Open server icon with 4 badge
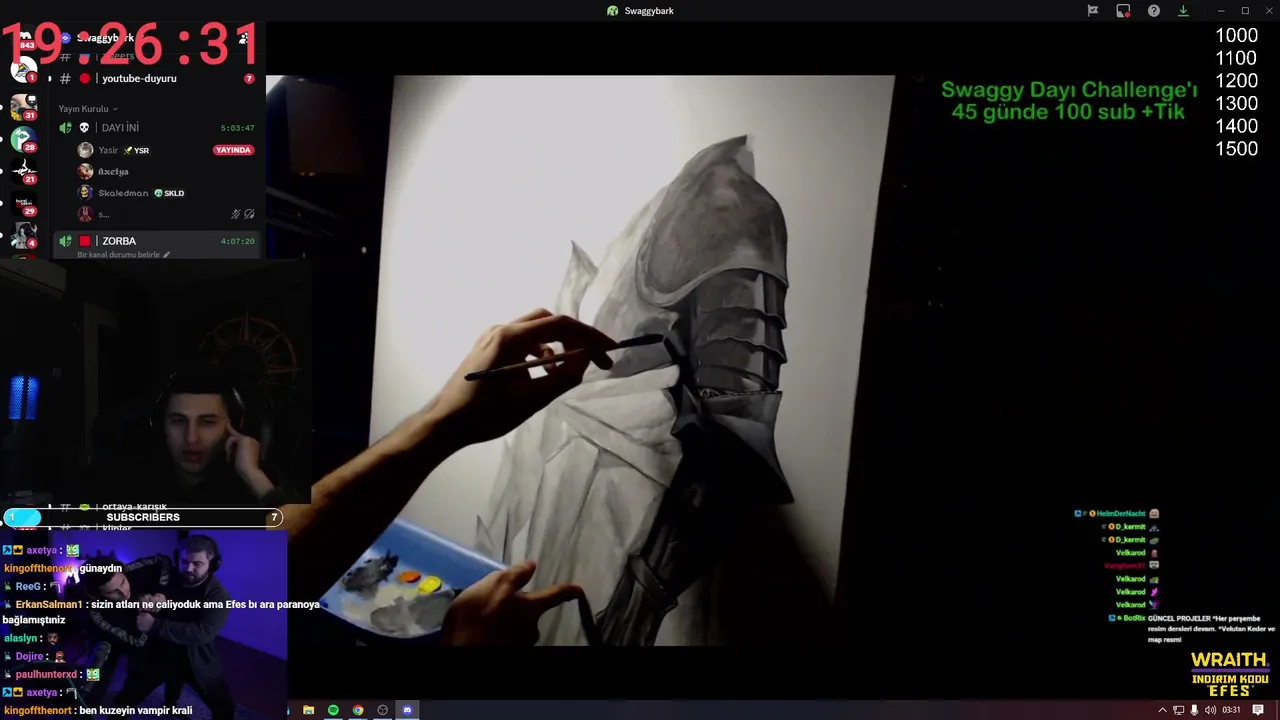The width and height of the screenshot is (1280, 720). tap(24, 234)
